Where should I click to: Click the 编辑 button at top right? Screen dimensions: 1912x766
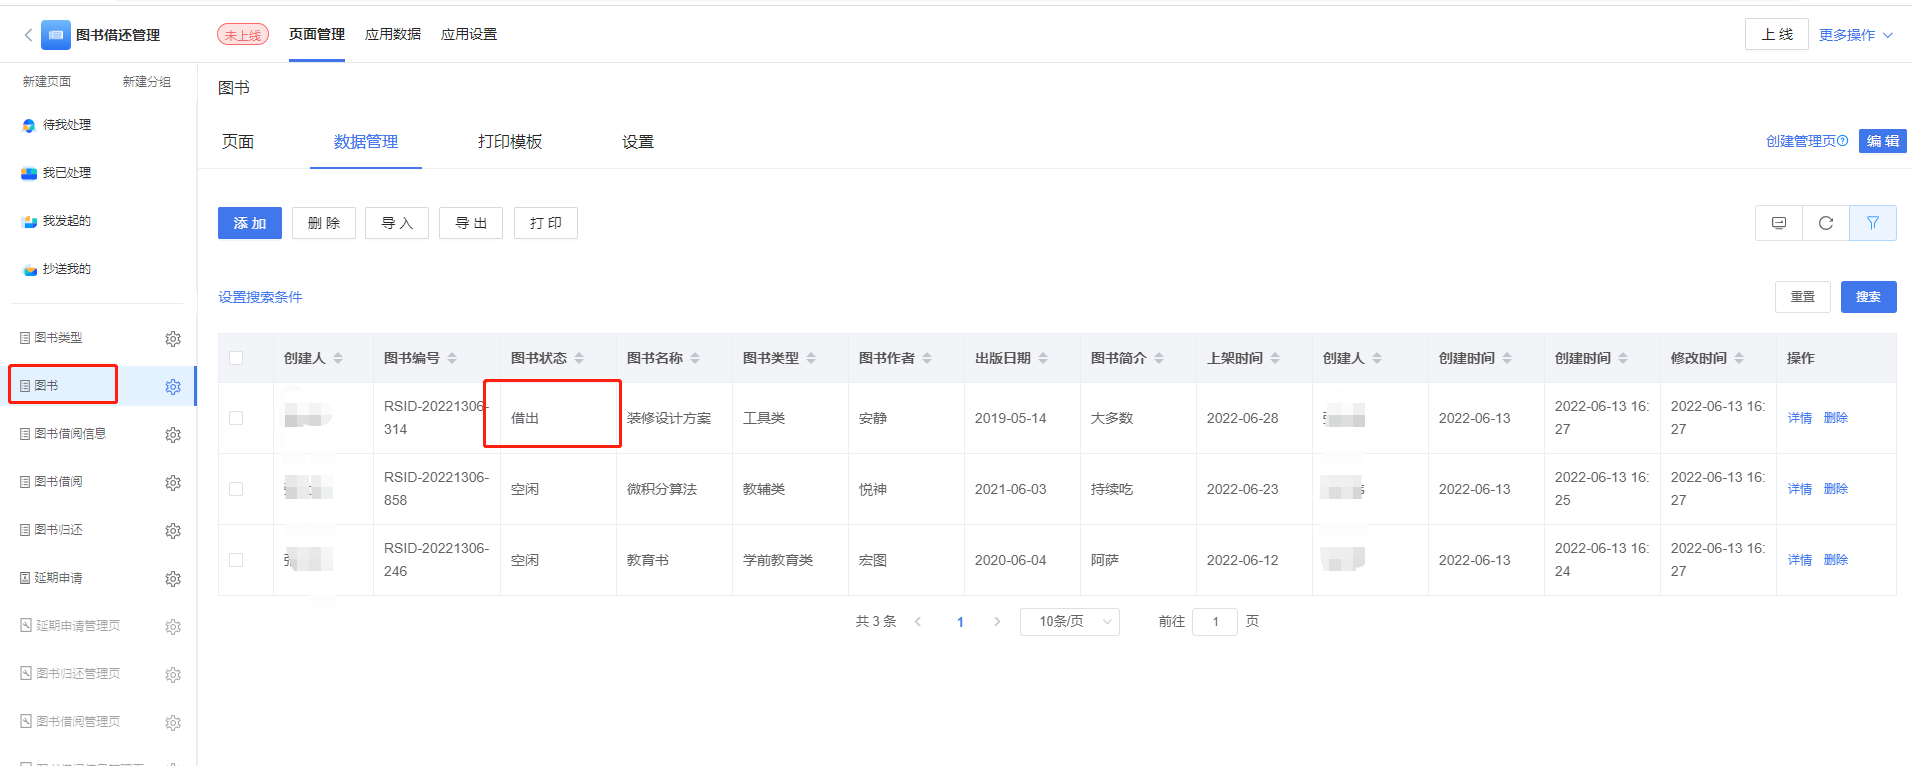(1883, 141)
